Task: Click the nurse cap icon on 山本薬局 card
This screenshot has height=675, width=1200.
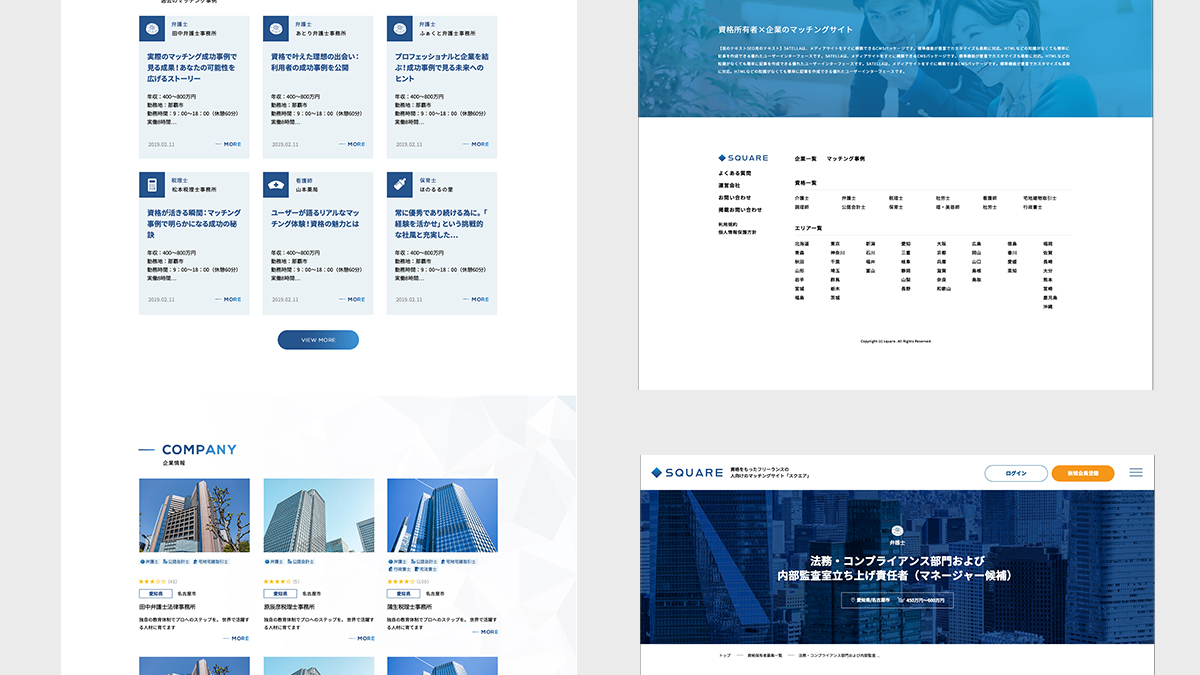Action: click(x=276, y=185)
